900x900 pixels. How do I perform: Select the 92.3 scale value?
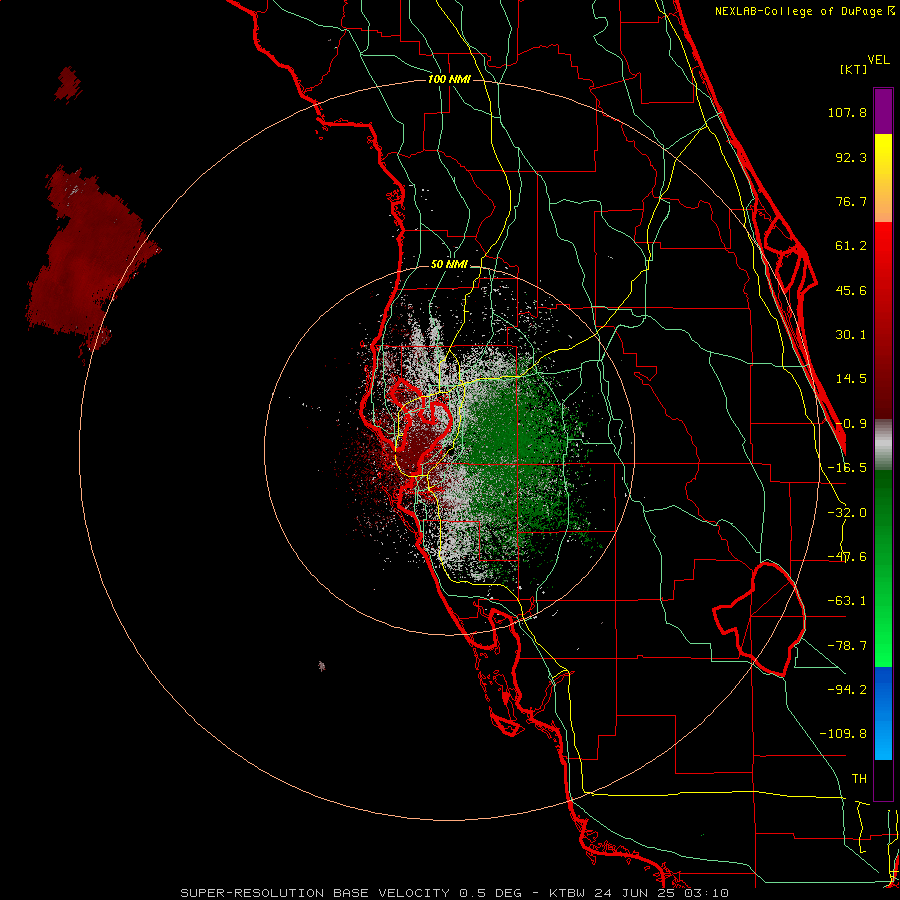point(851,157)
